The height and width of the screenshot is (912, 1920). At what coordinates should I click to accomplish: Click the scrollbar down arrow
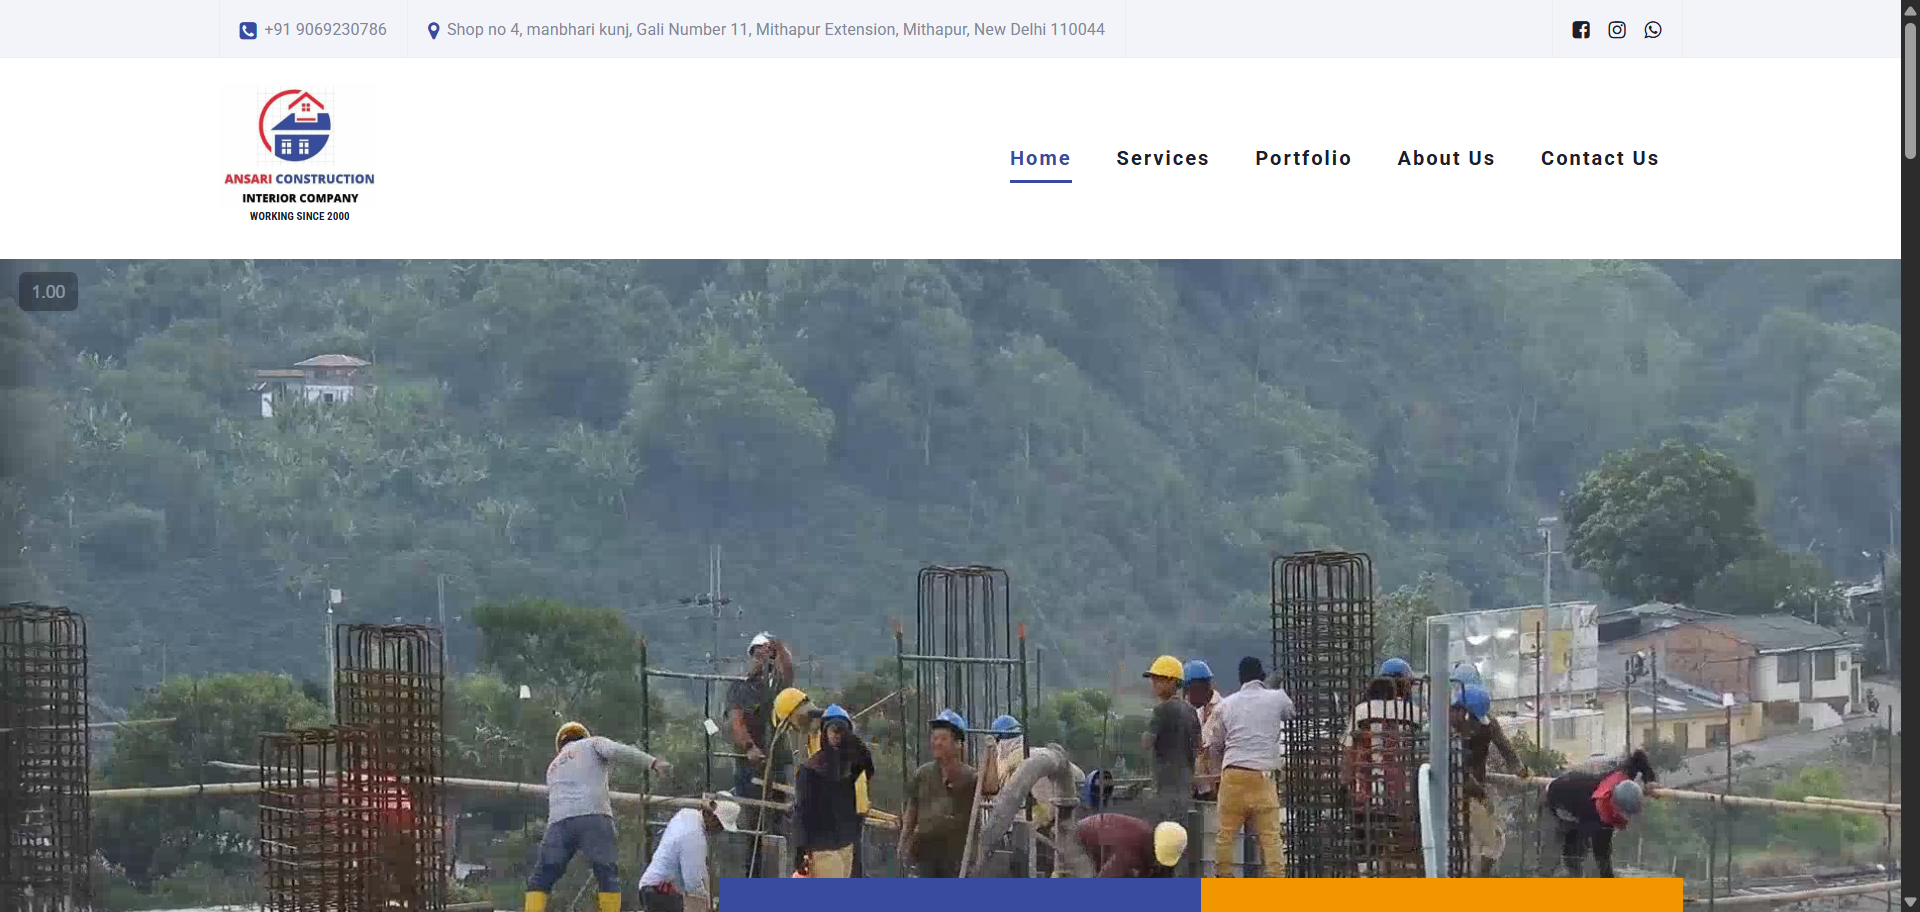1910,902
